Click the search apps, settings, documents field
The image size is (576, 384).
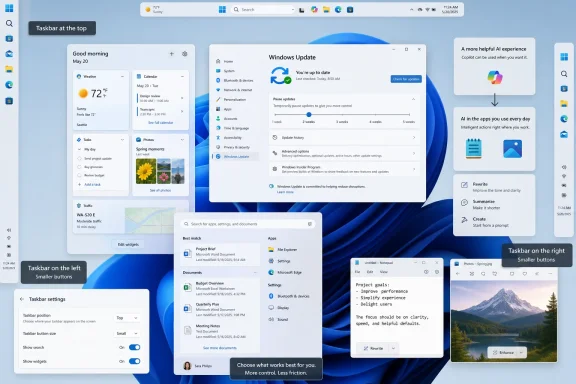click(248, 224)
